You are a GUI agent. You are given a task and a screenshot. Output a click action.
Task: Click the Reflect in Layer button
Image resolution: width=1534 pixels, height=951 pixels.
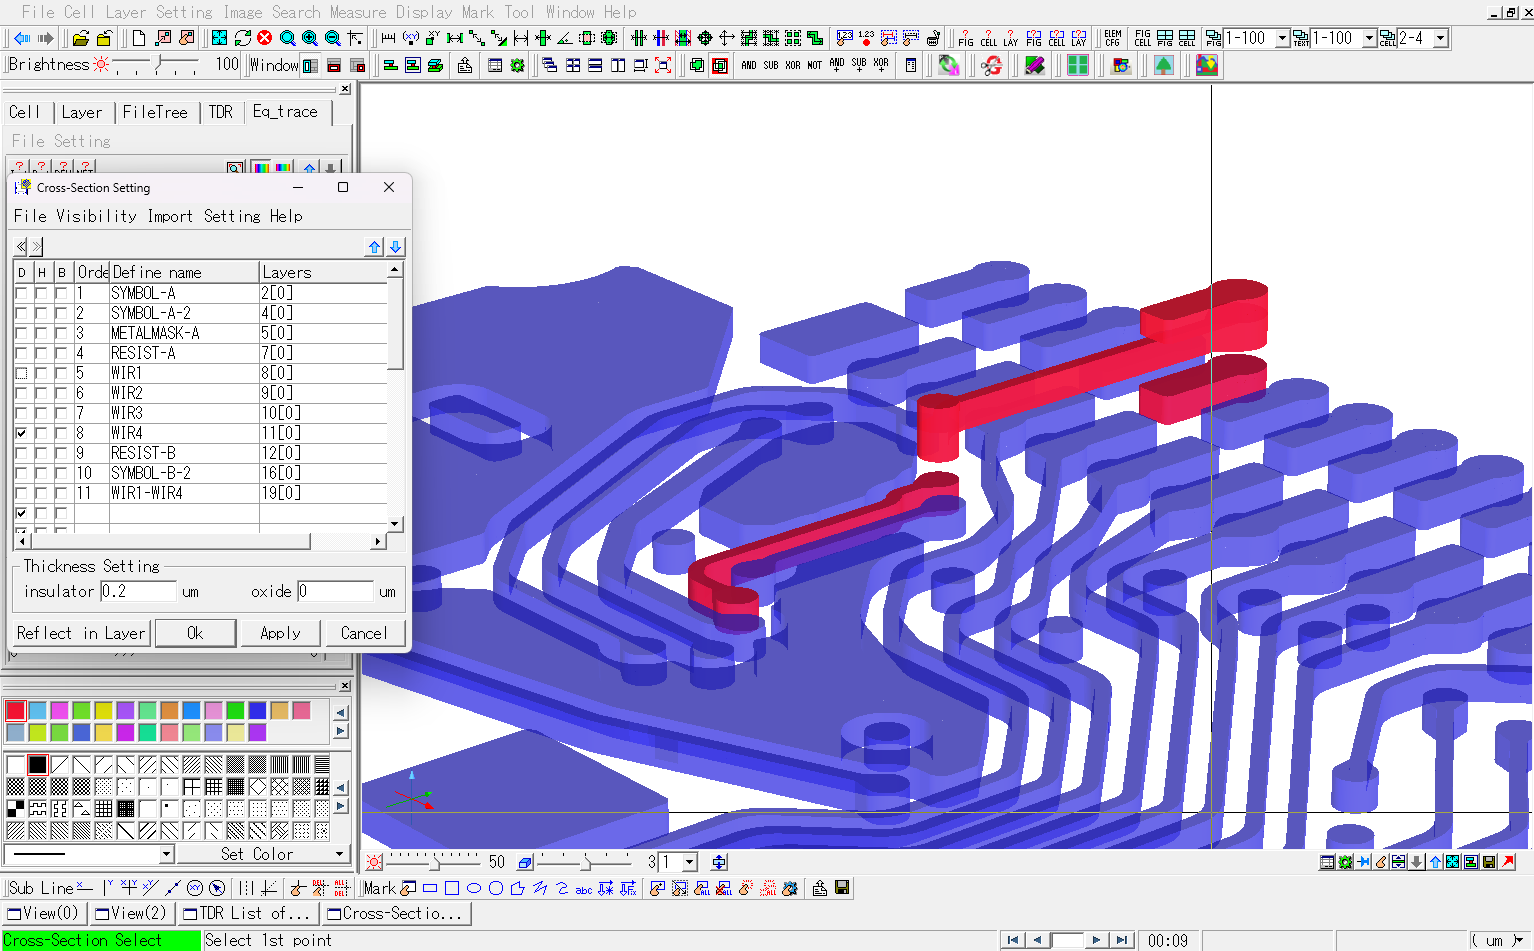(81, 633)
